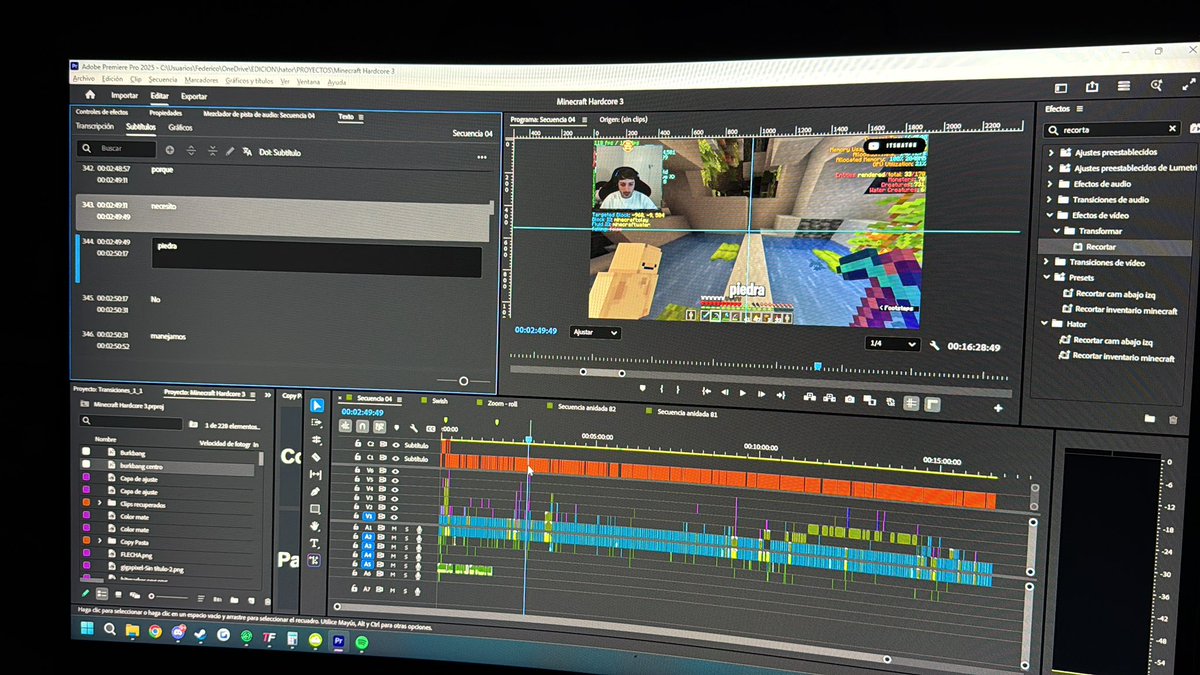1200x675 pixels.
Task: Click the Home icon in the header
Action: [90, 95]
